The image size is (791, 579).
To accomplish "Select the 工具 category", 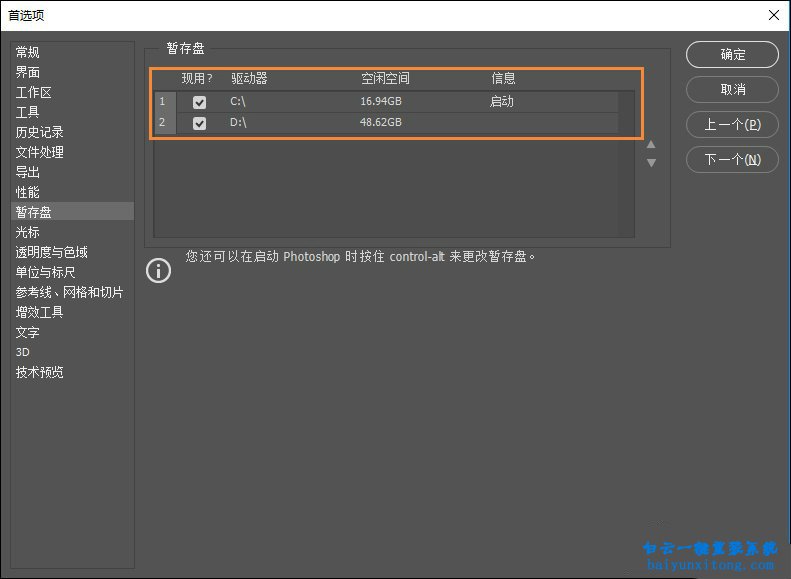I will (27, 112).
